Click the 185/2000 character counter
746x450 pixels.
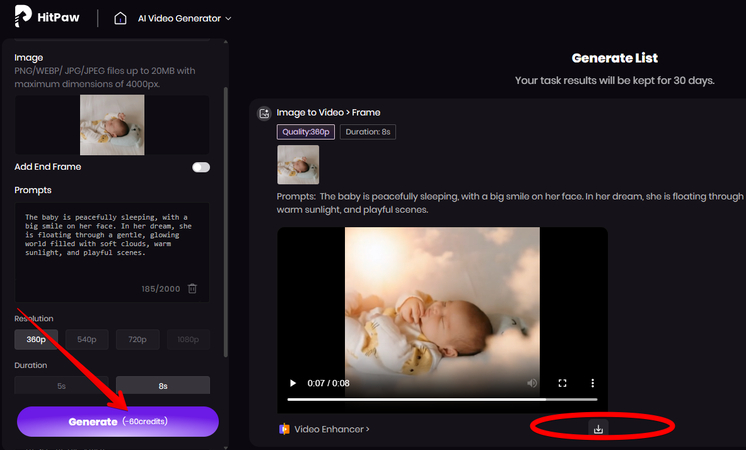pos(161,289)
